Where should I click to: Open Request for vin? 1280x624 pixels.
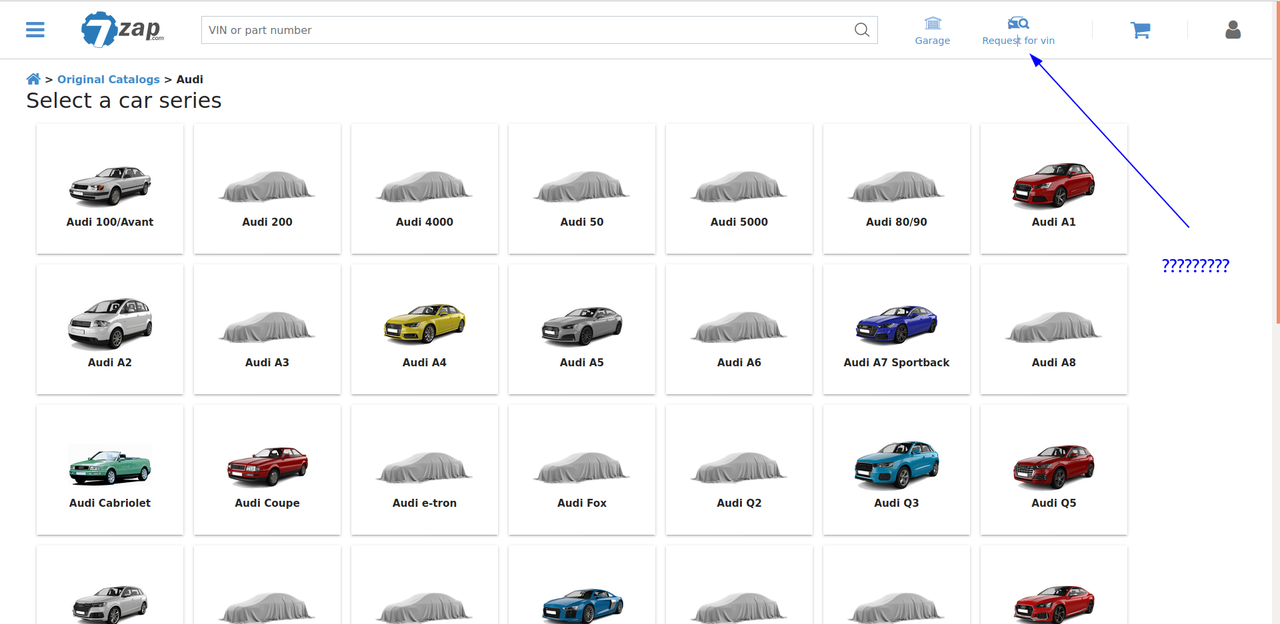click(1018, 30)
